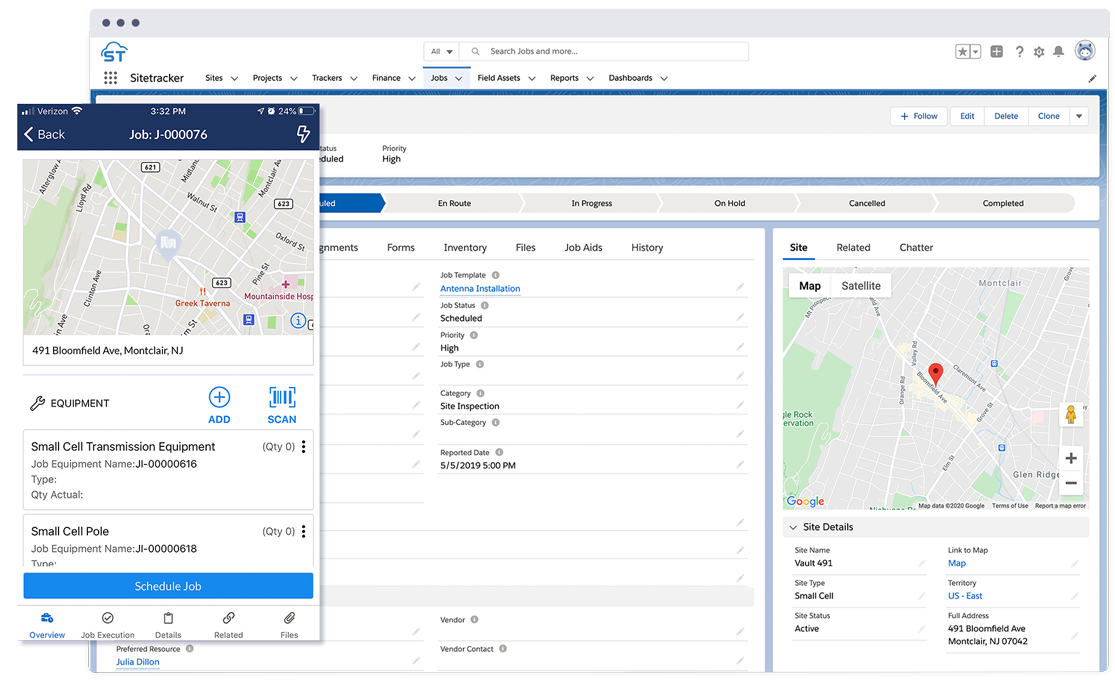Open options menu for Small Cell Pole
Image resolution: width=1115 pixels, height=682 pixels.
coord(304,531)
